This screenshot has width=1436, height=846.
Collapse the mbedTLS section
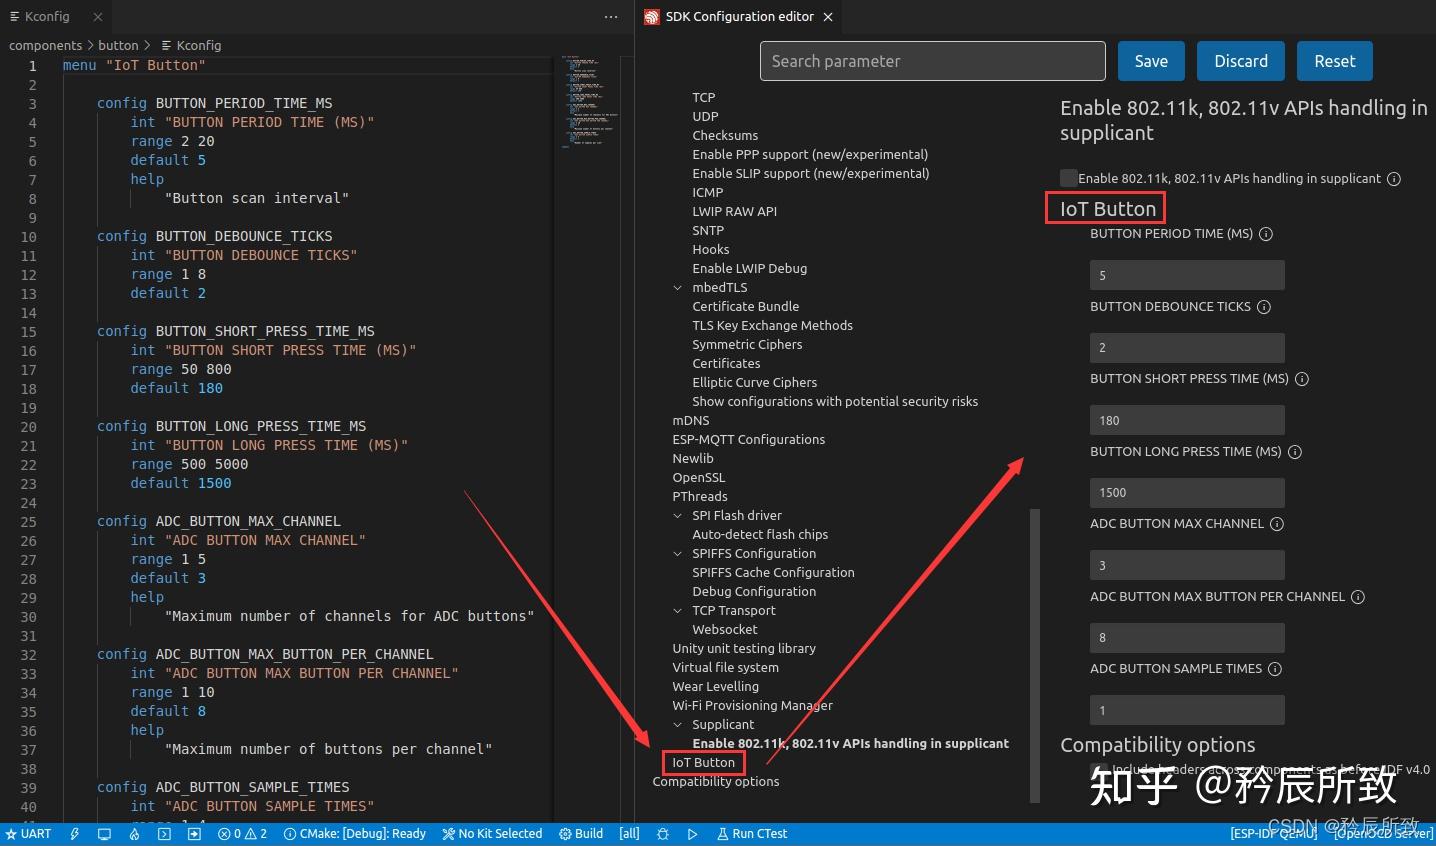[678, 287]
